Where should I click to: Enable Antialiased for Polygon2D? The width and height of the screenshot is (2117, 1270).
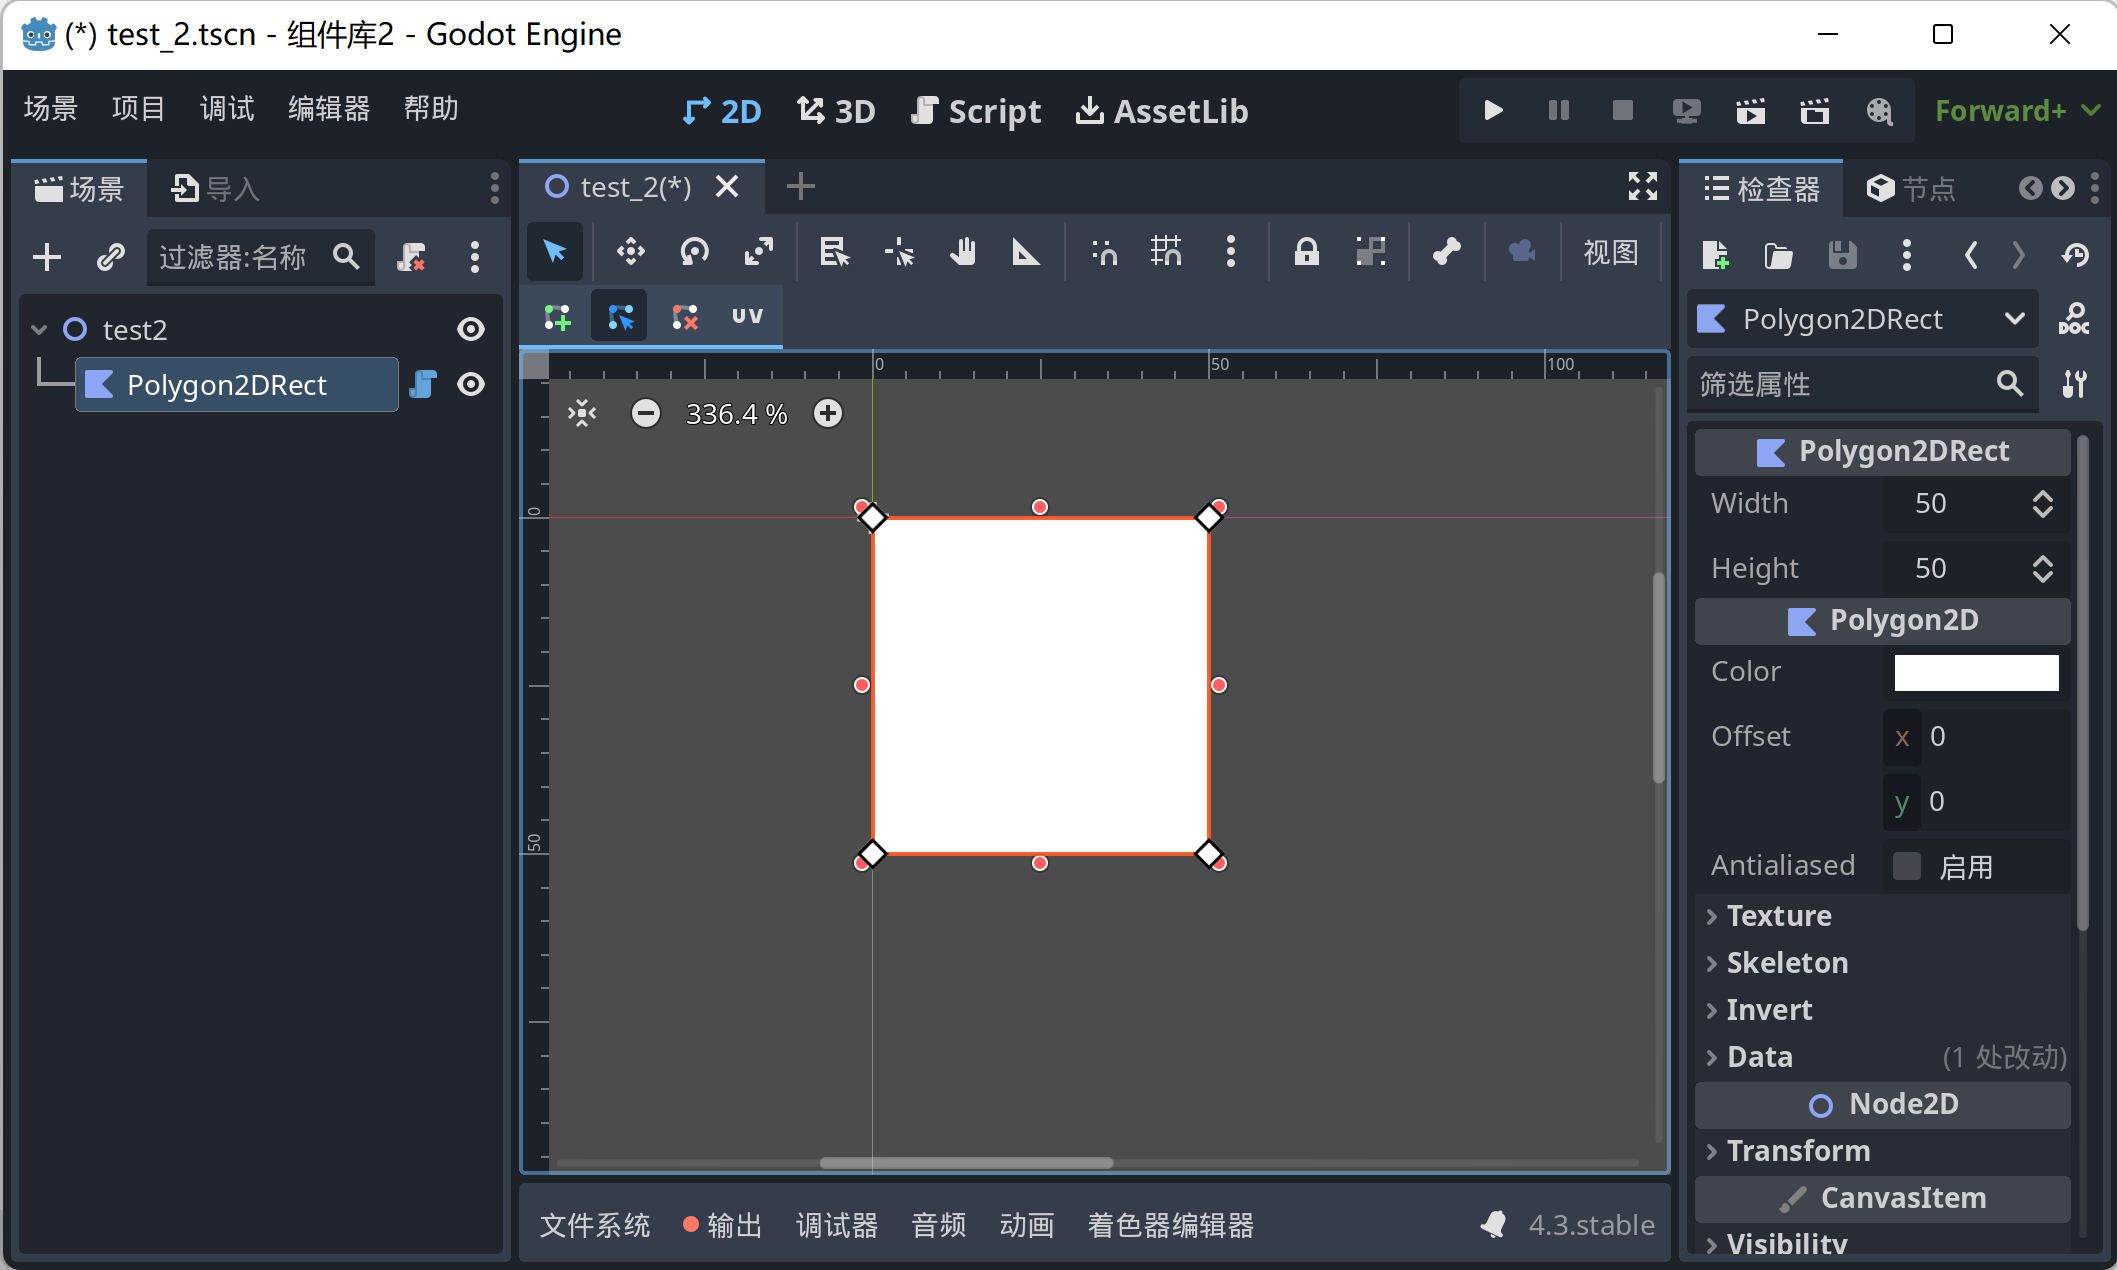click(1907, 866)
